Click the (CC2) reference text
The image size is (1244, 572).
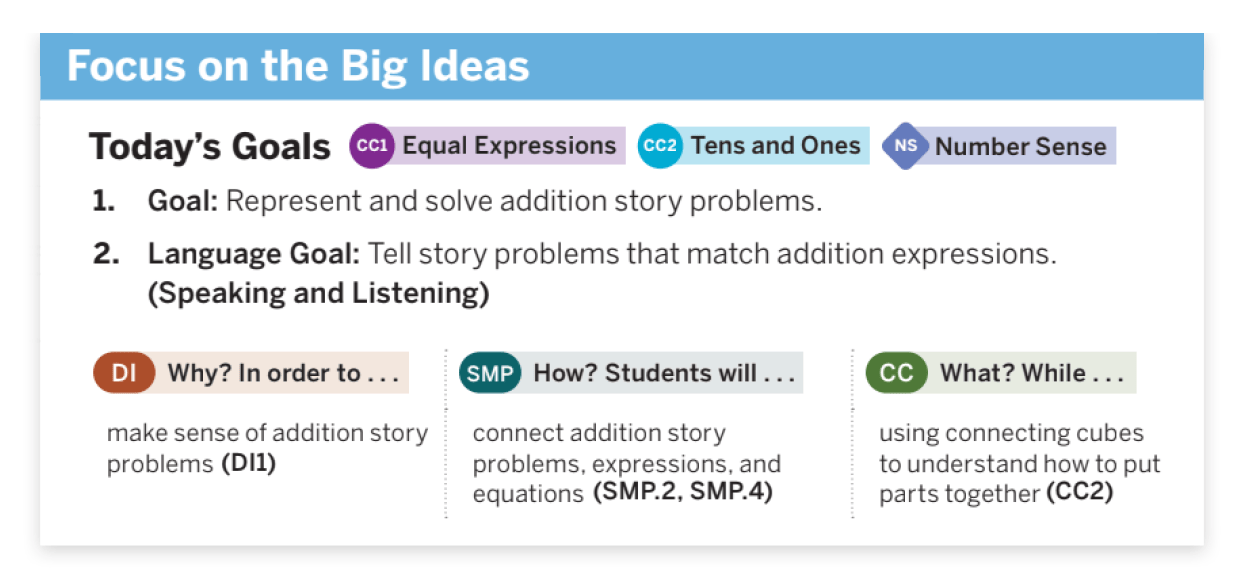pyautogui.click(x=1079, y=494)
